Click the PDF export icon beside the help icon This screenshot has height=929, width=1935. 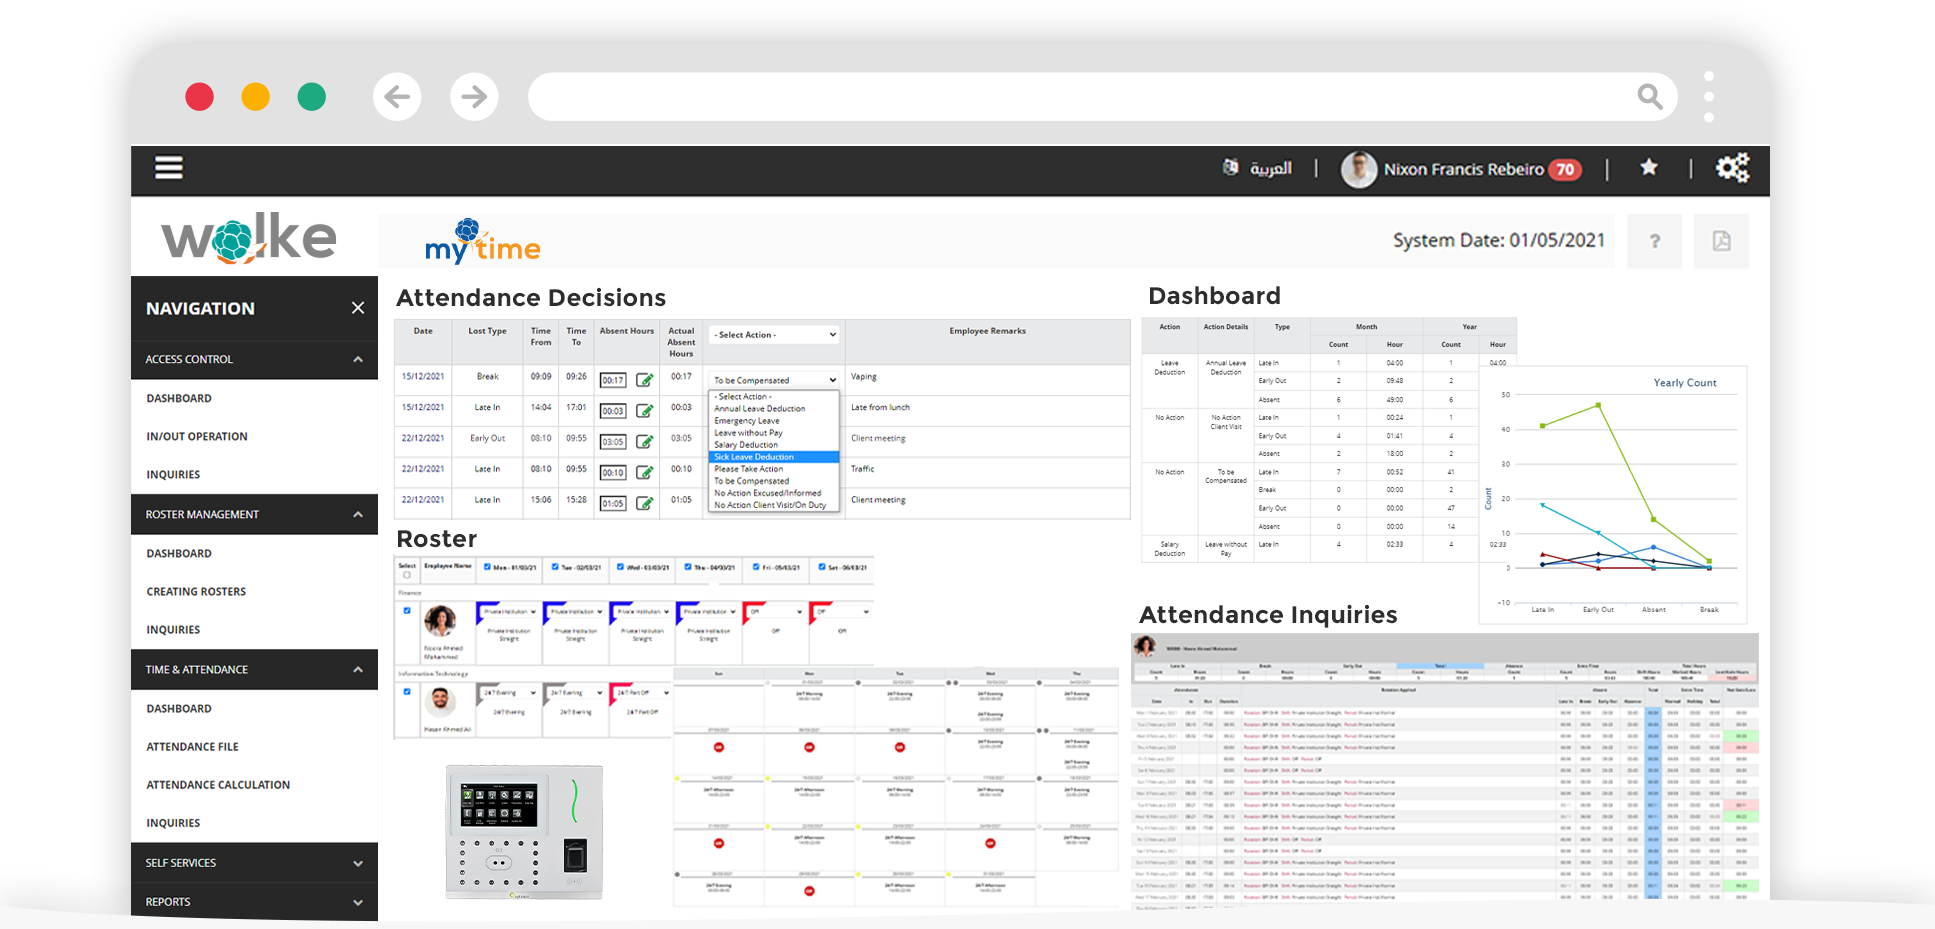pyautogui.click(x=1721, y=241)
